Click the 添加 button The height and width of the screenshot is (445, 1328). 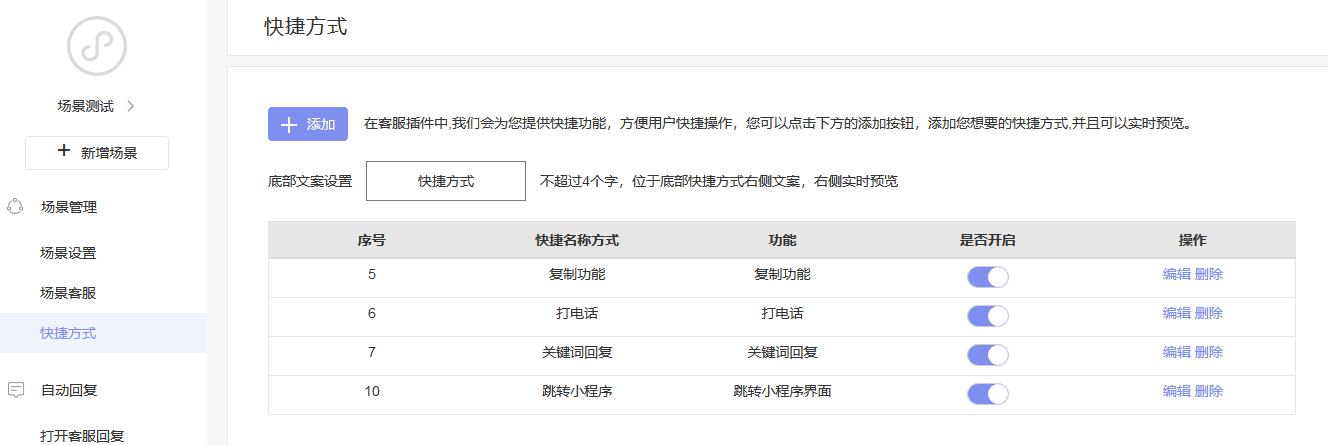click(308, 124)
